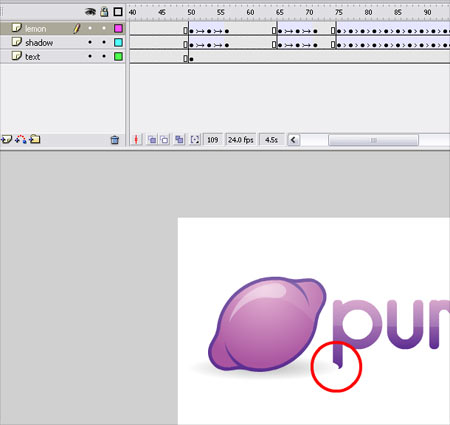Select text layer keyframe at frame 50
The width and height of the screenshot is (450, 425).
(x=191, y=59)
